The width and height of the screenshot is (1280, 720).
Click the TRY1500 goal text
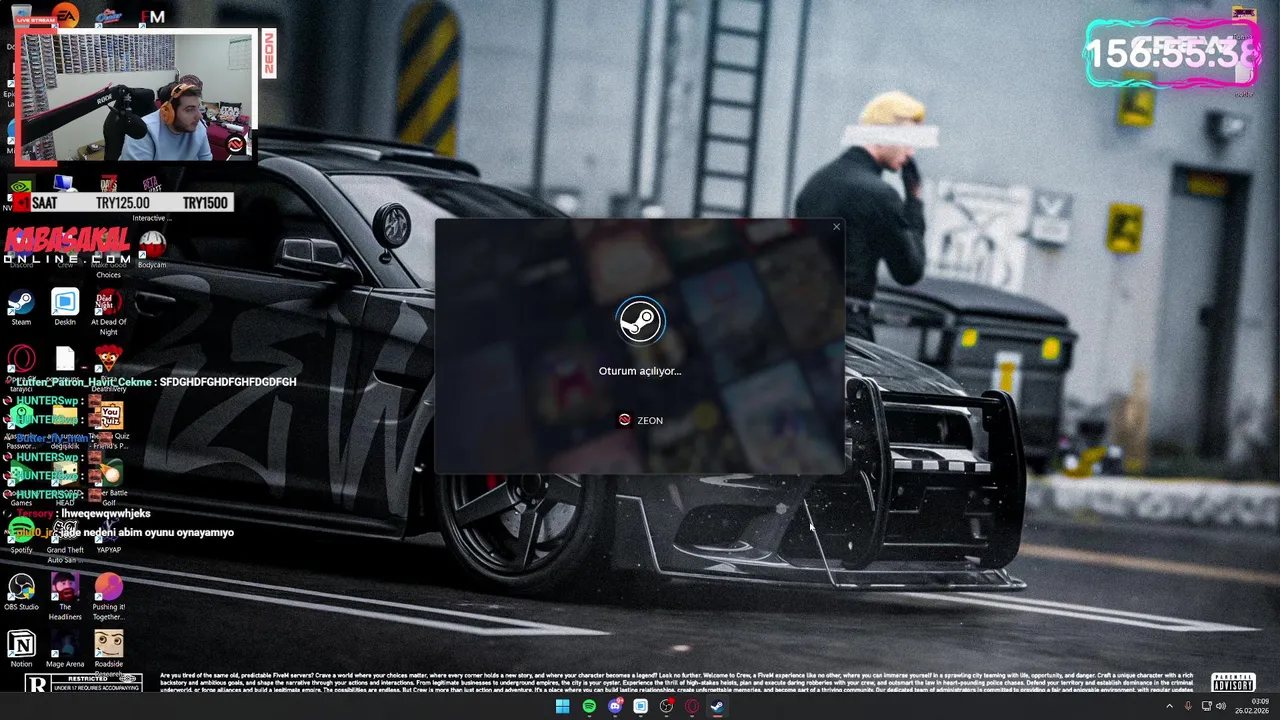(205, 203)
